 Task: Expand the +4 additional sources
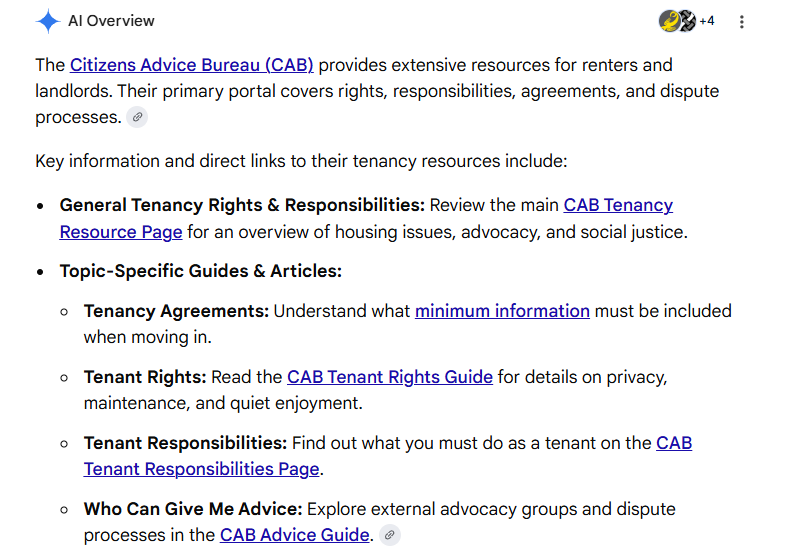[707, 21]
